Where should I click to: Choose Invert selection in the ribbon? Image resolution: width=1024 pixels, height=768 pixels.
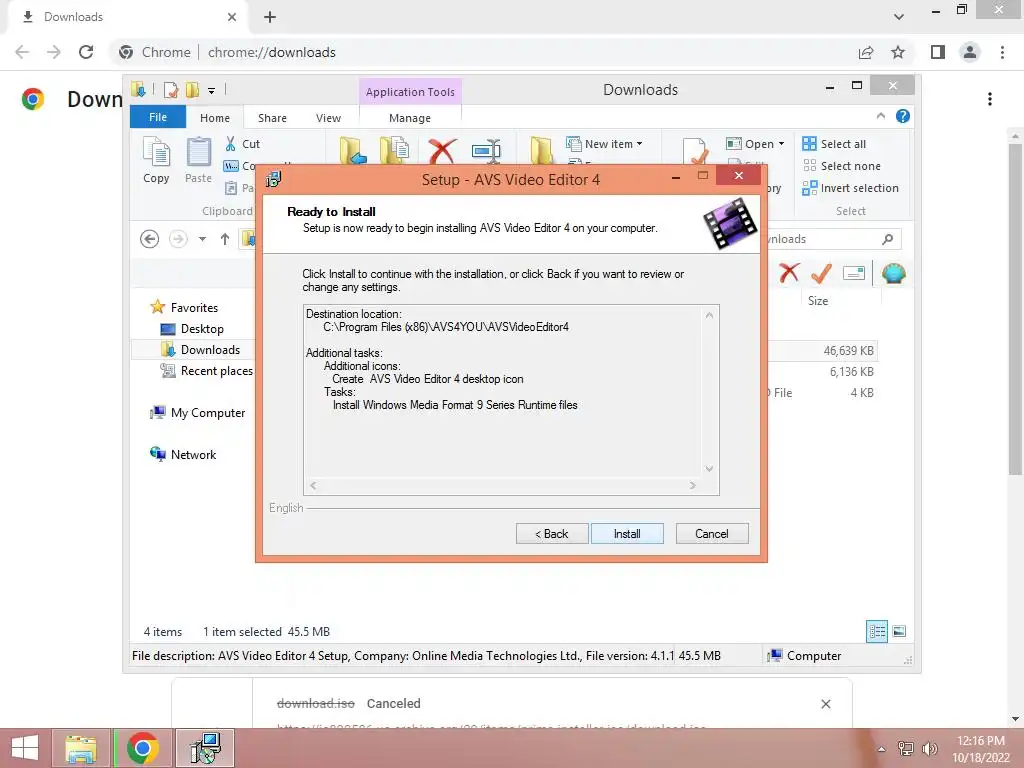[850, 188]
